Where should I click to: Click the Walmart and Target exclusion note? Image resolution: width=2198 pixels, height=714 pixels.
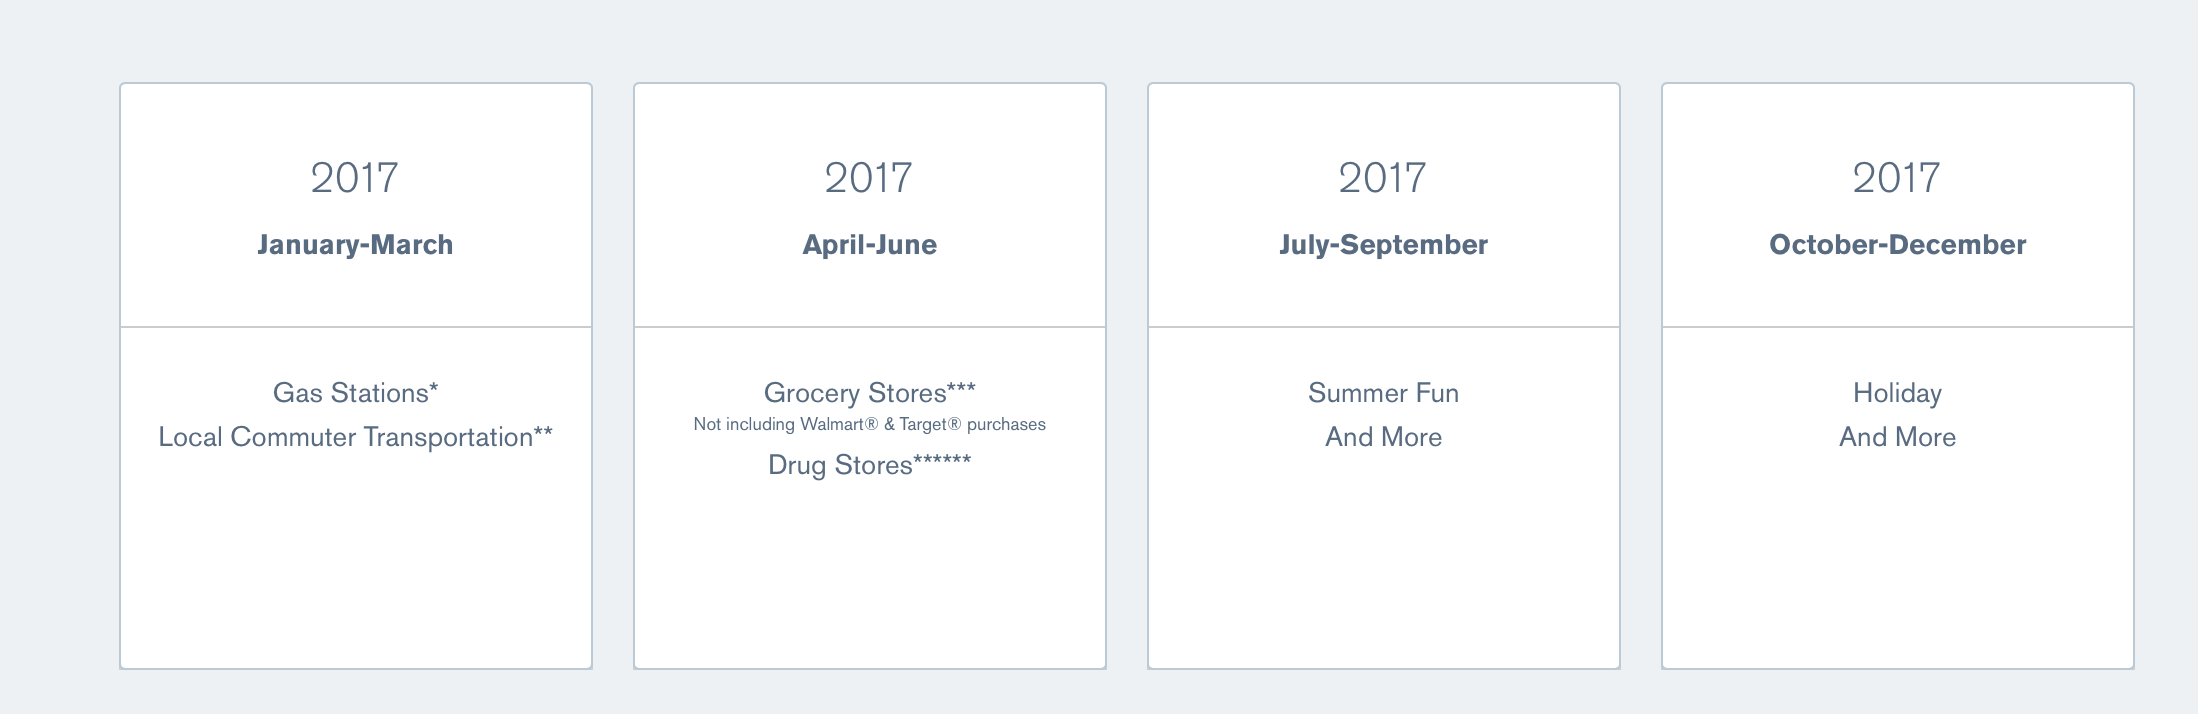(x=869, y=424)
